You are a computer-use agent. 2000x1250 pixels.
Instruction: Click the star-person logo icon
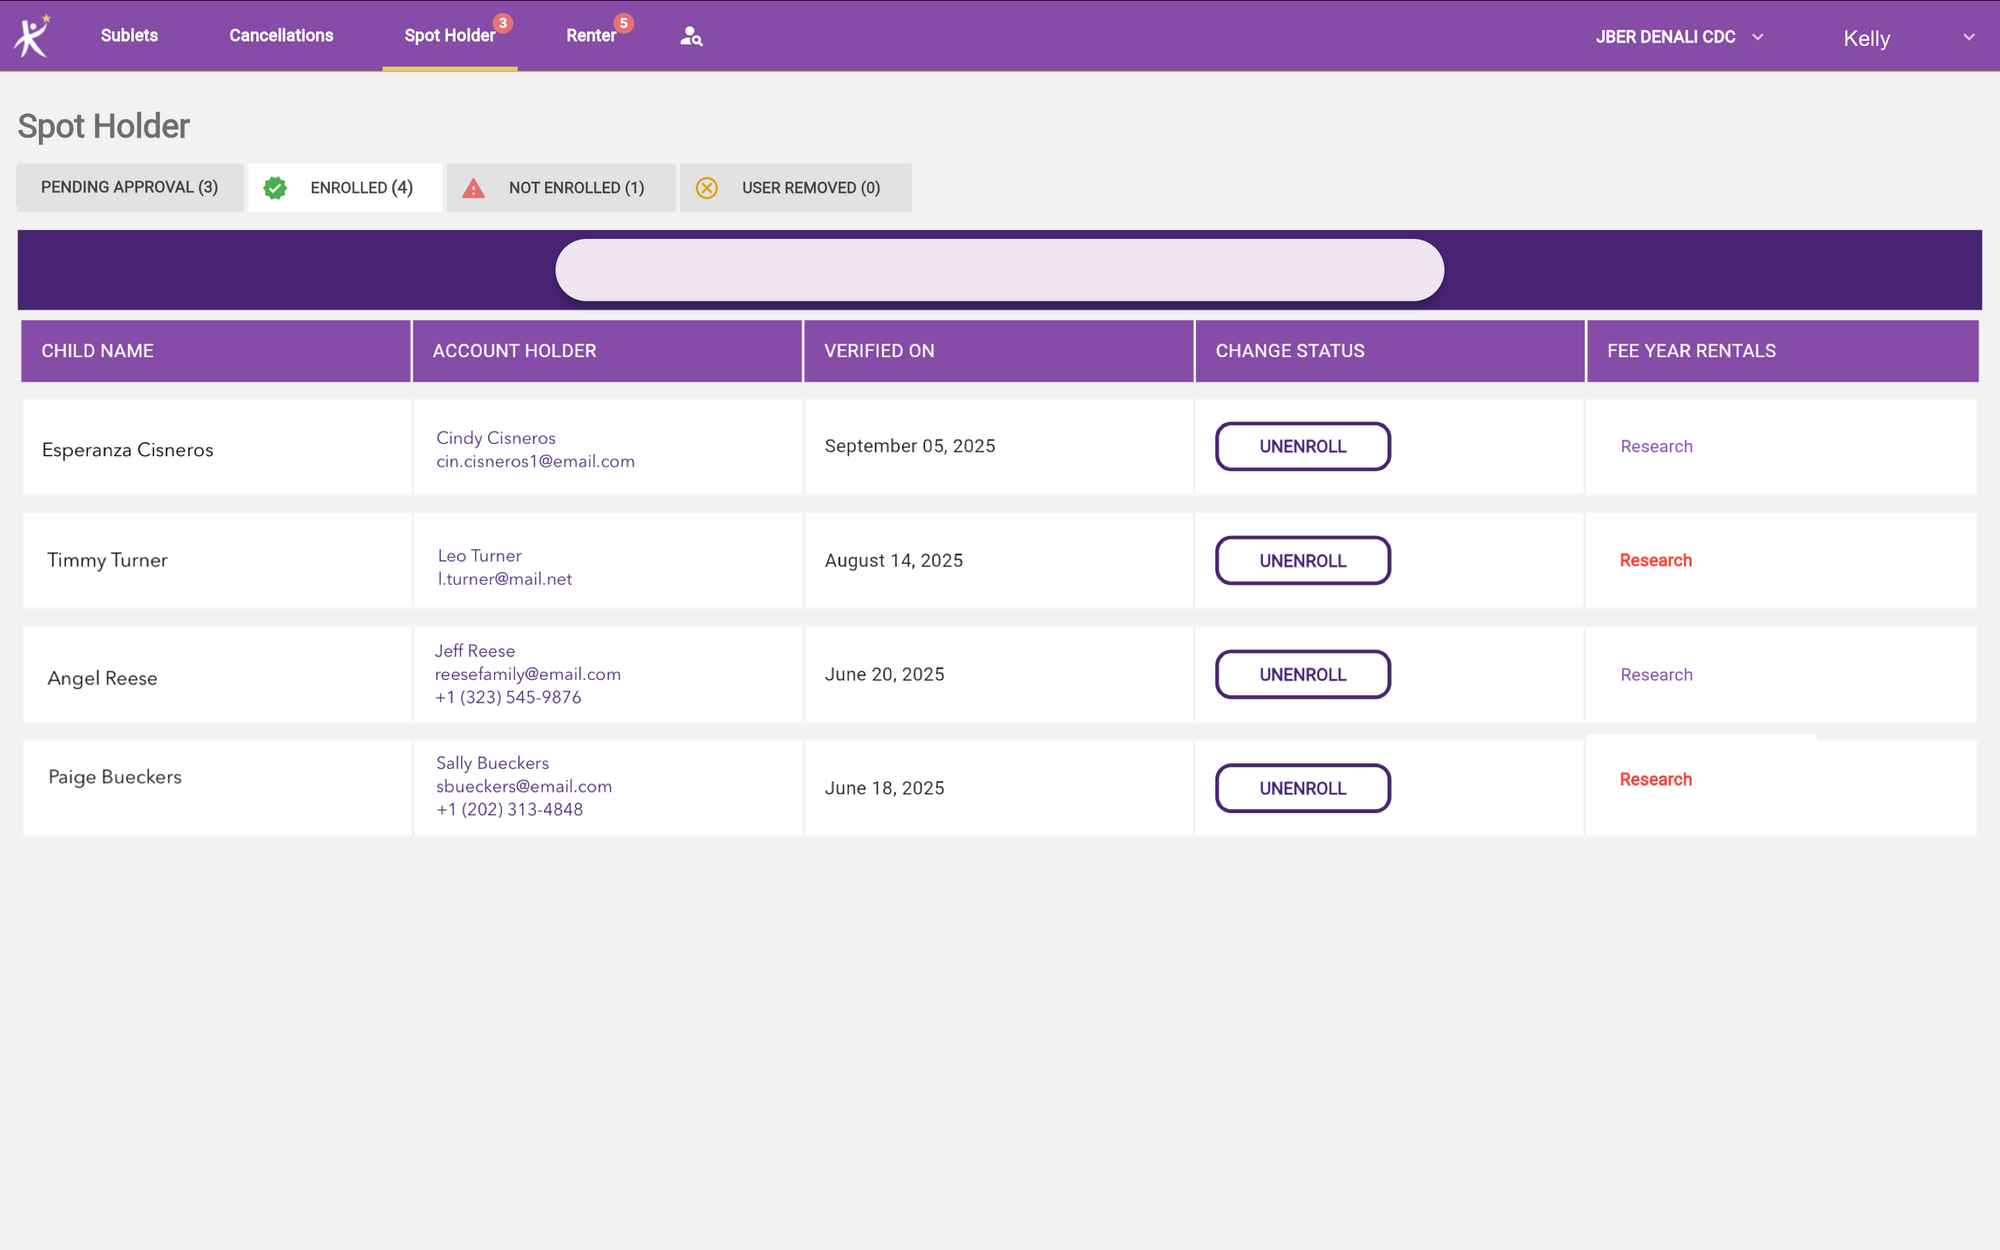(x=31, y=37)
